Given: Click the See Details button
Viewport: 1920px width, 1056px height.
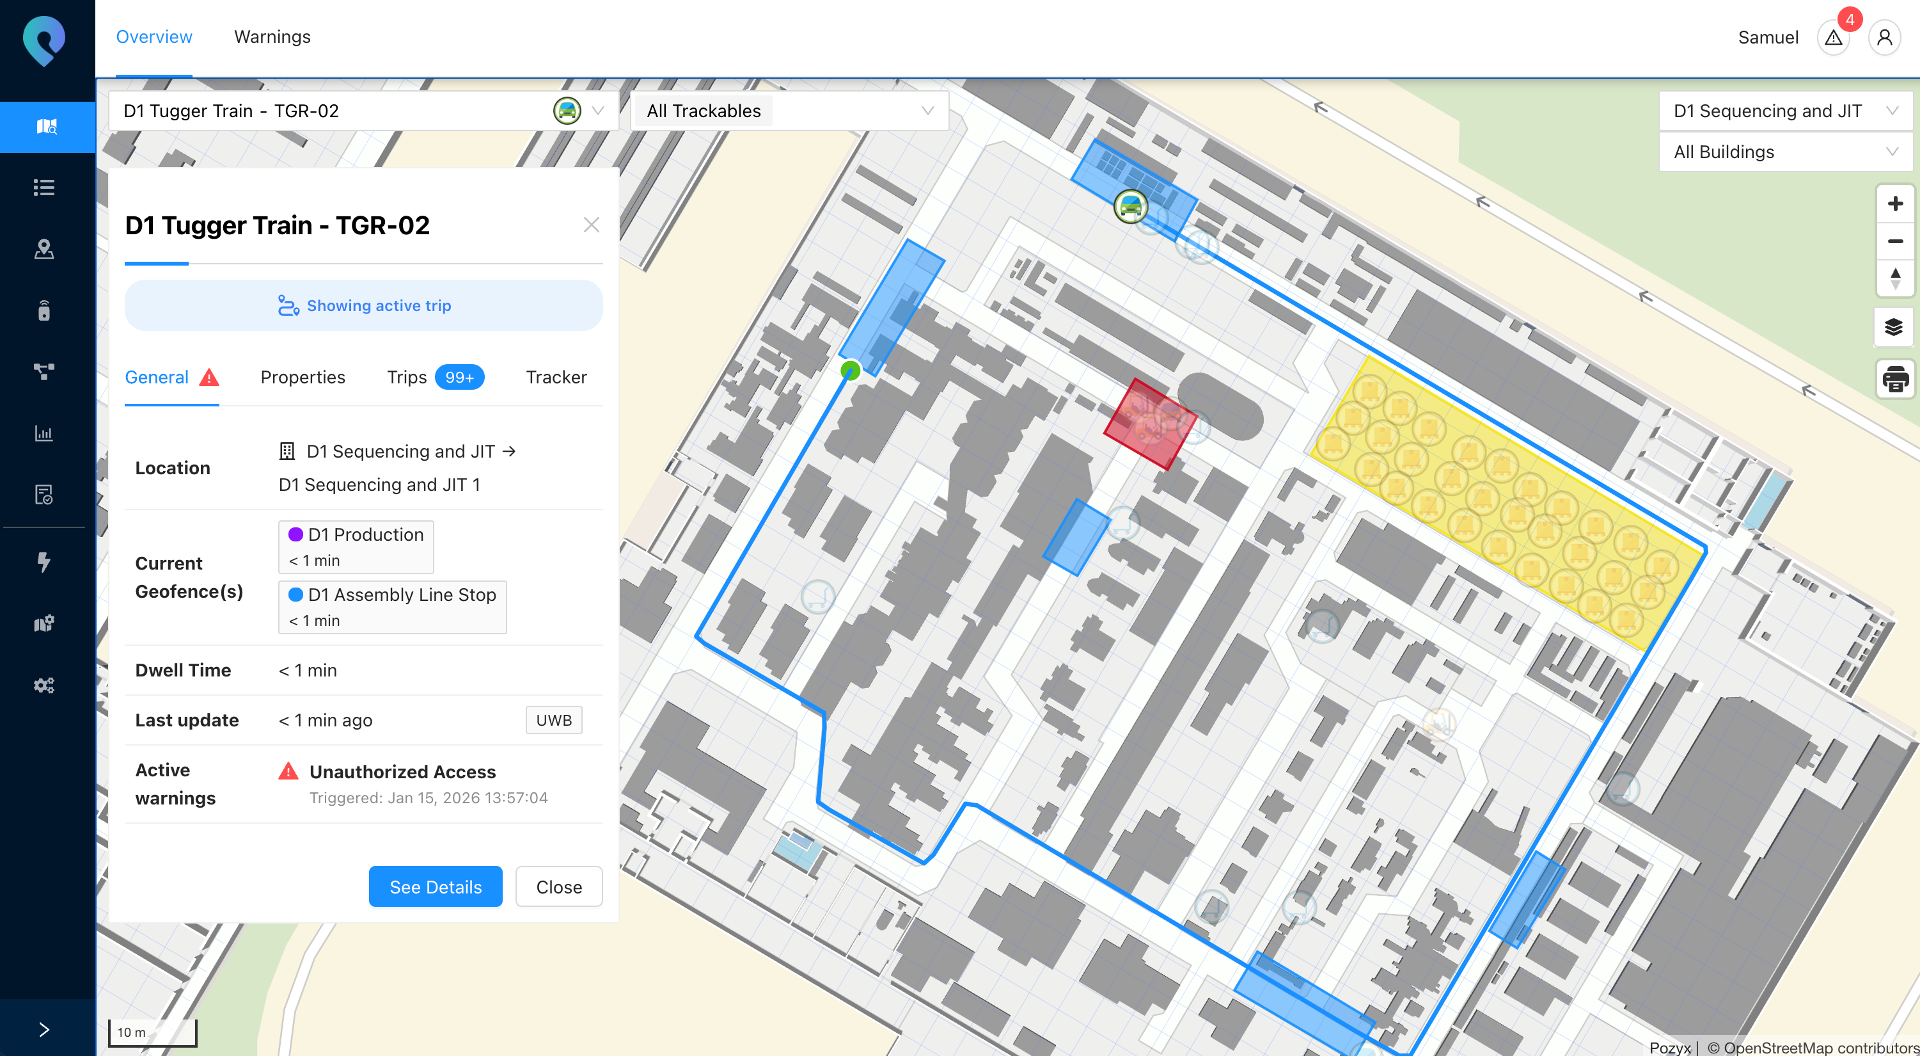Looking at the screenshot, I should coord(436,887).
